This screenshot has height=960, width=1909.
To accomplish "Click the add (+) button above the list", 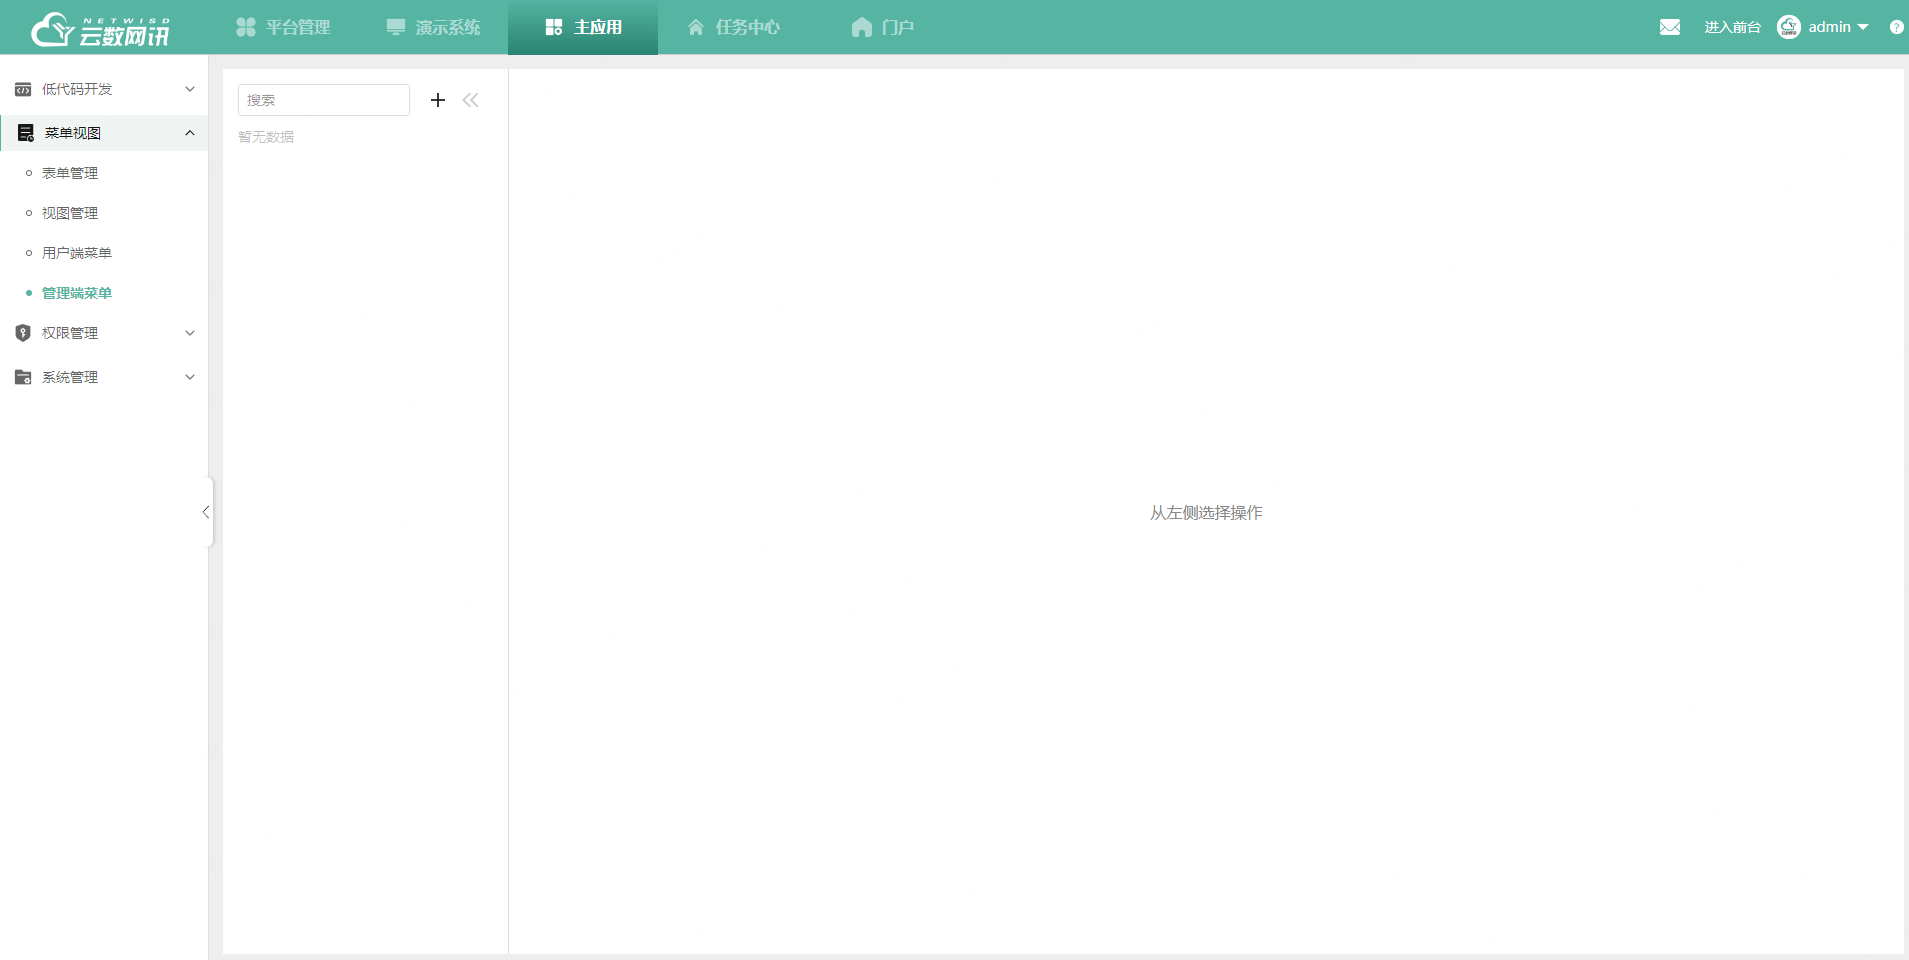I will tap(437, 100).
